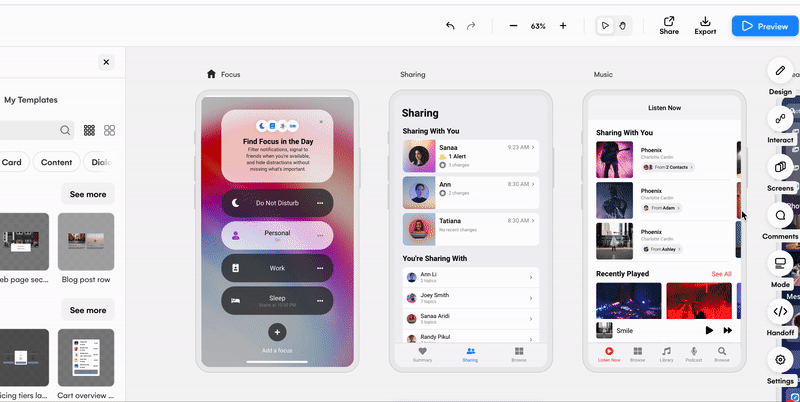800x402 pixels.
Task: Zoom in with the plus icon
Action: tap(563, 26)
